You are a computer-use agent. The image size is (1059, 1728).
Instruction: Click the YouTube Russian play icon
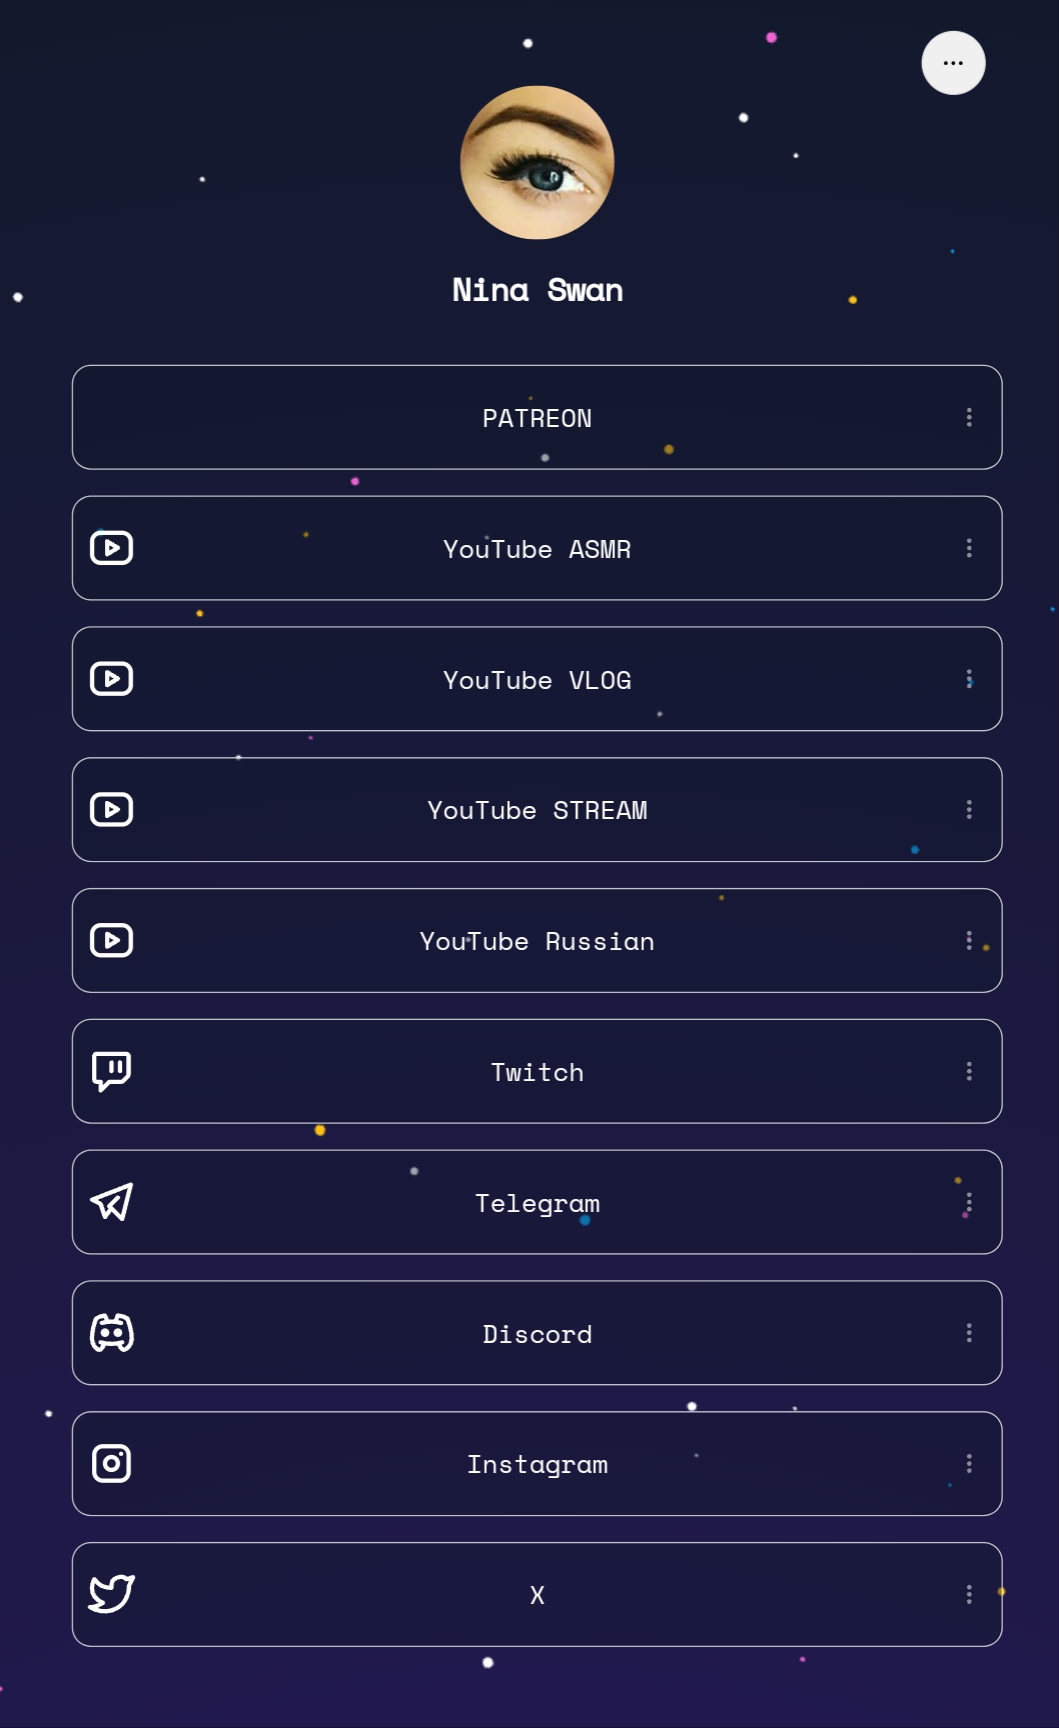pos(112,941)
